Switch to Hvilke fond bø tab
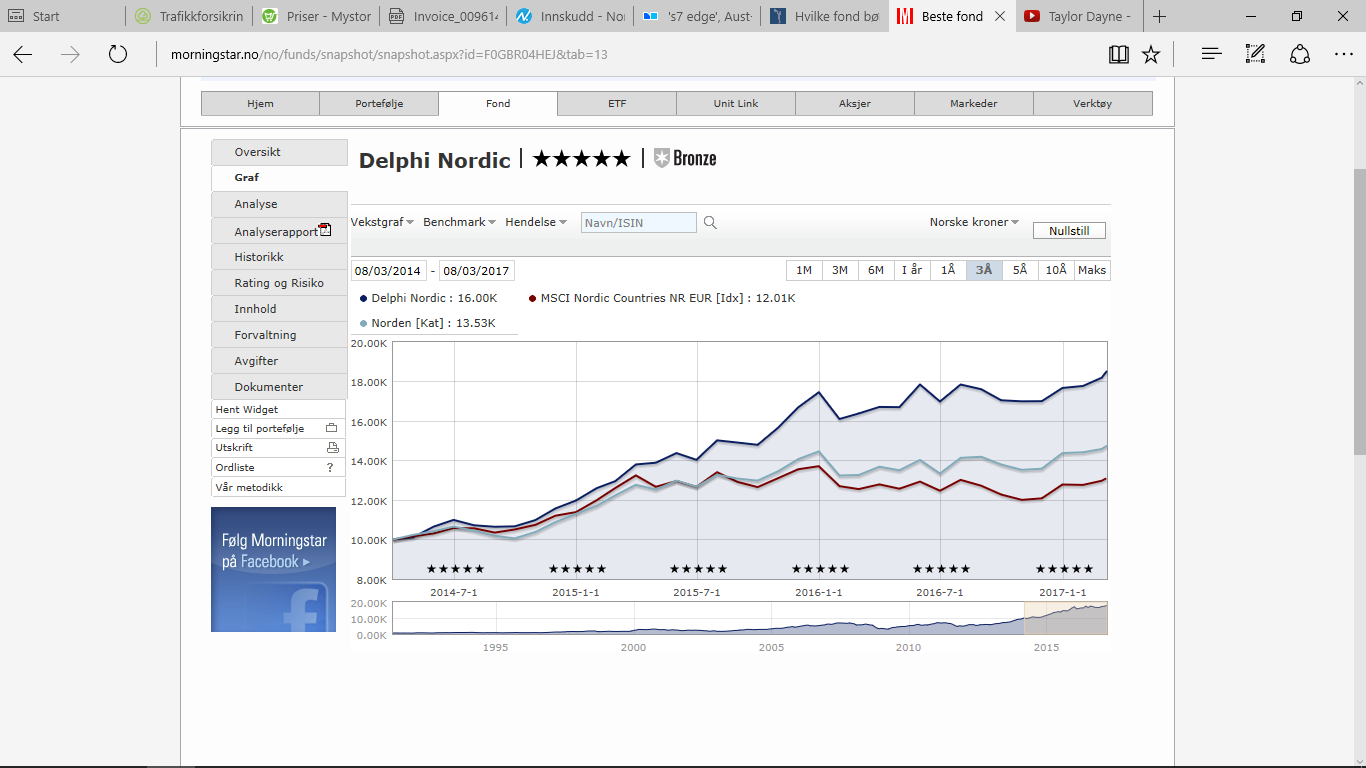Screen dimensions: 1366x768 [824, 16]
